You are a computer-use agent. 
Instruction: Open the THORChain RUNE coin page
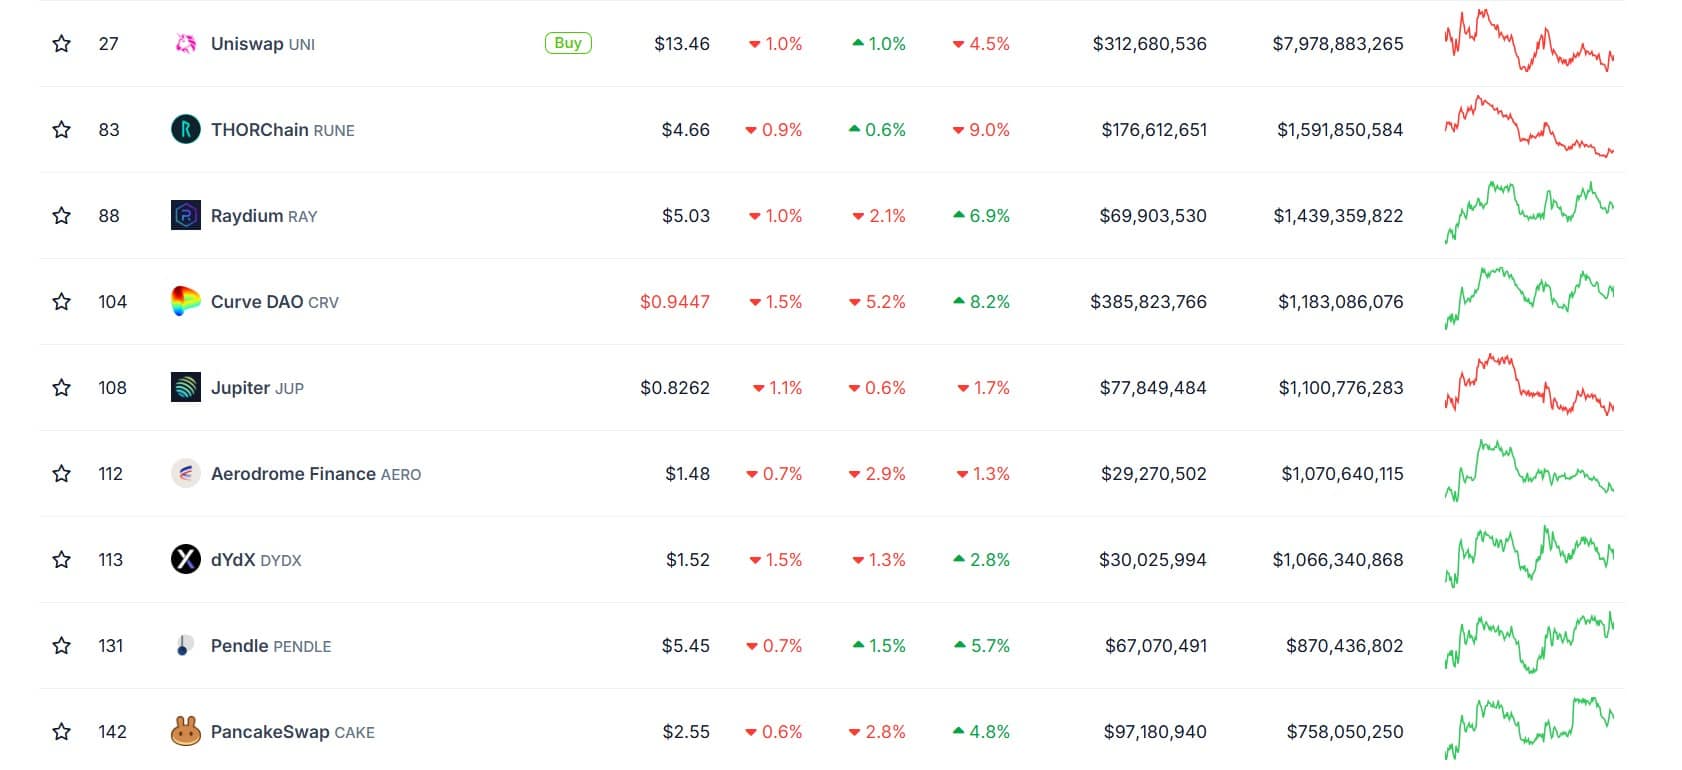[283, 130]
